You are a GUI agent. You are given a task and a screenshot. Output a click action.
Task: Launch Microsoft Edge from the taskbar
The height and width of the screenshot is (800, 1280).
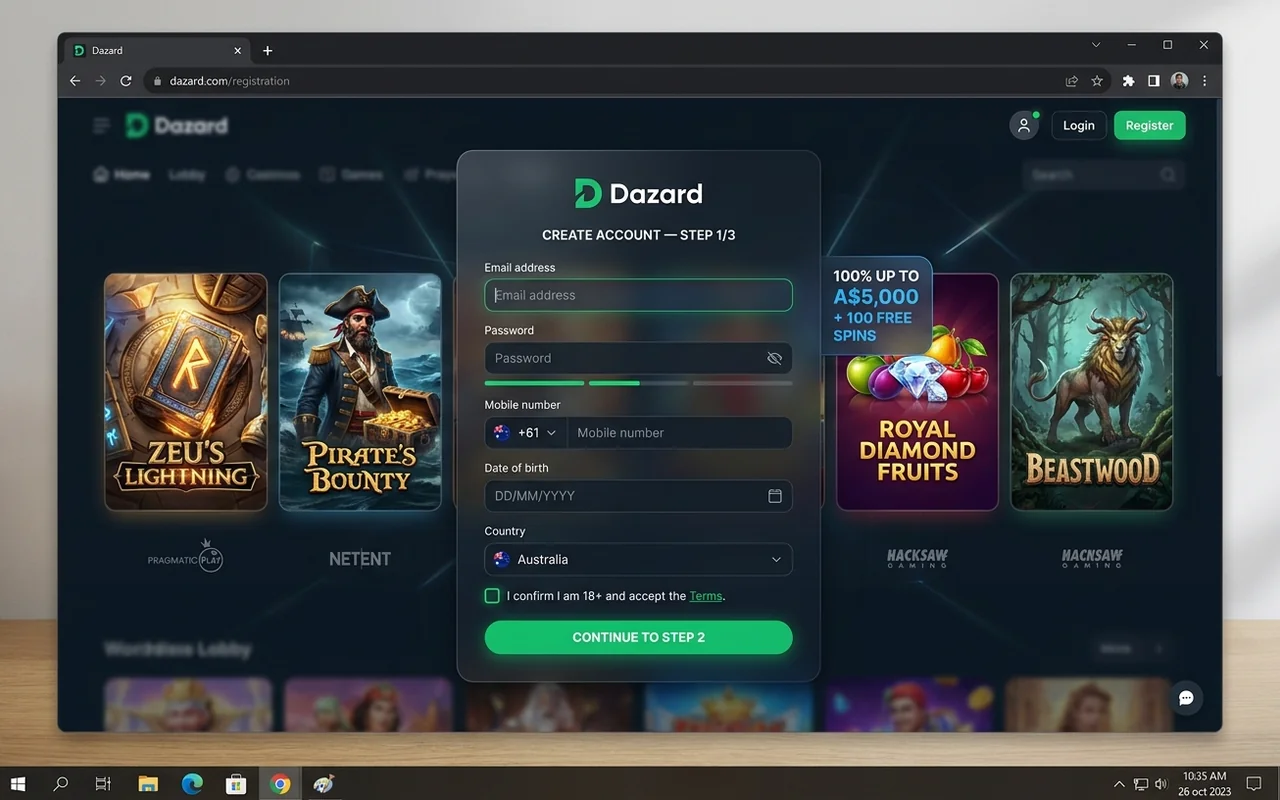[x=192, y=784]
